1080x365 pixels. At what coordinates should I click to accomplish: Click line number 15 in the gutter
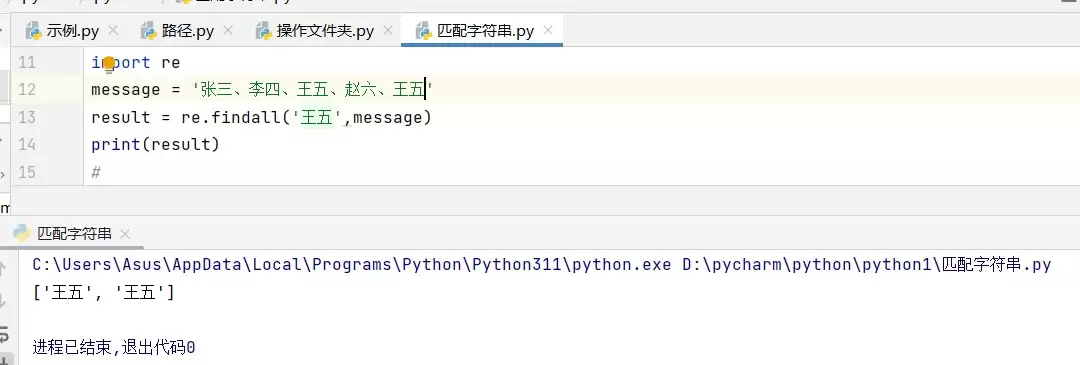pyautogui.click(x=27, y=172)
